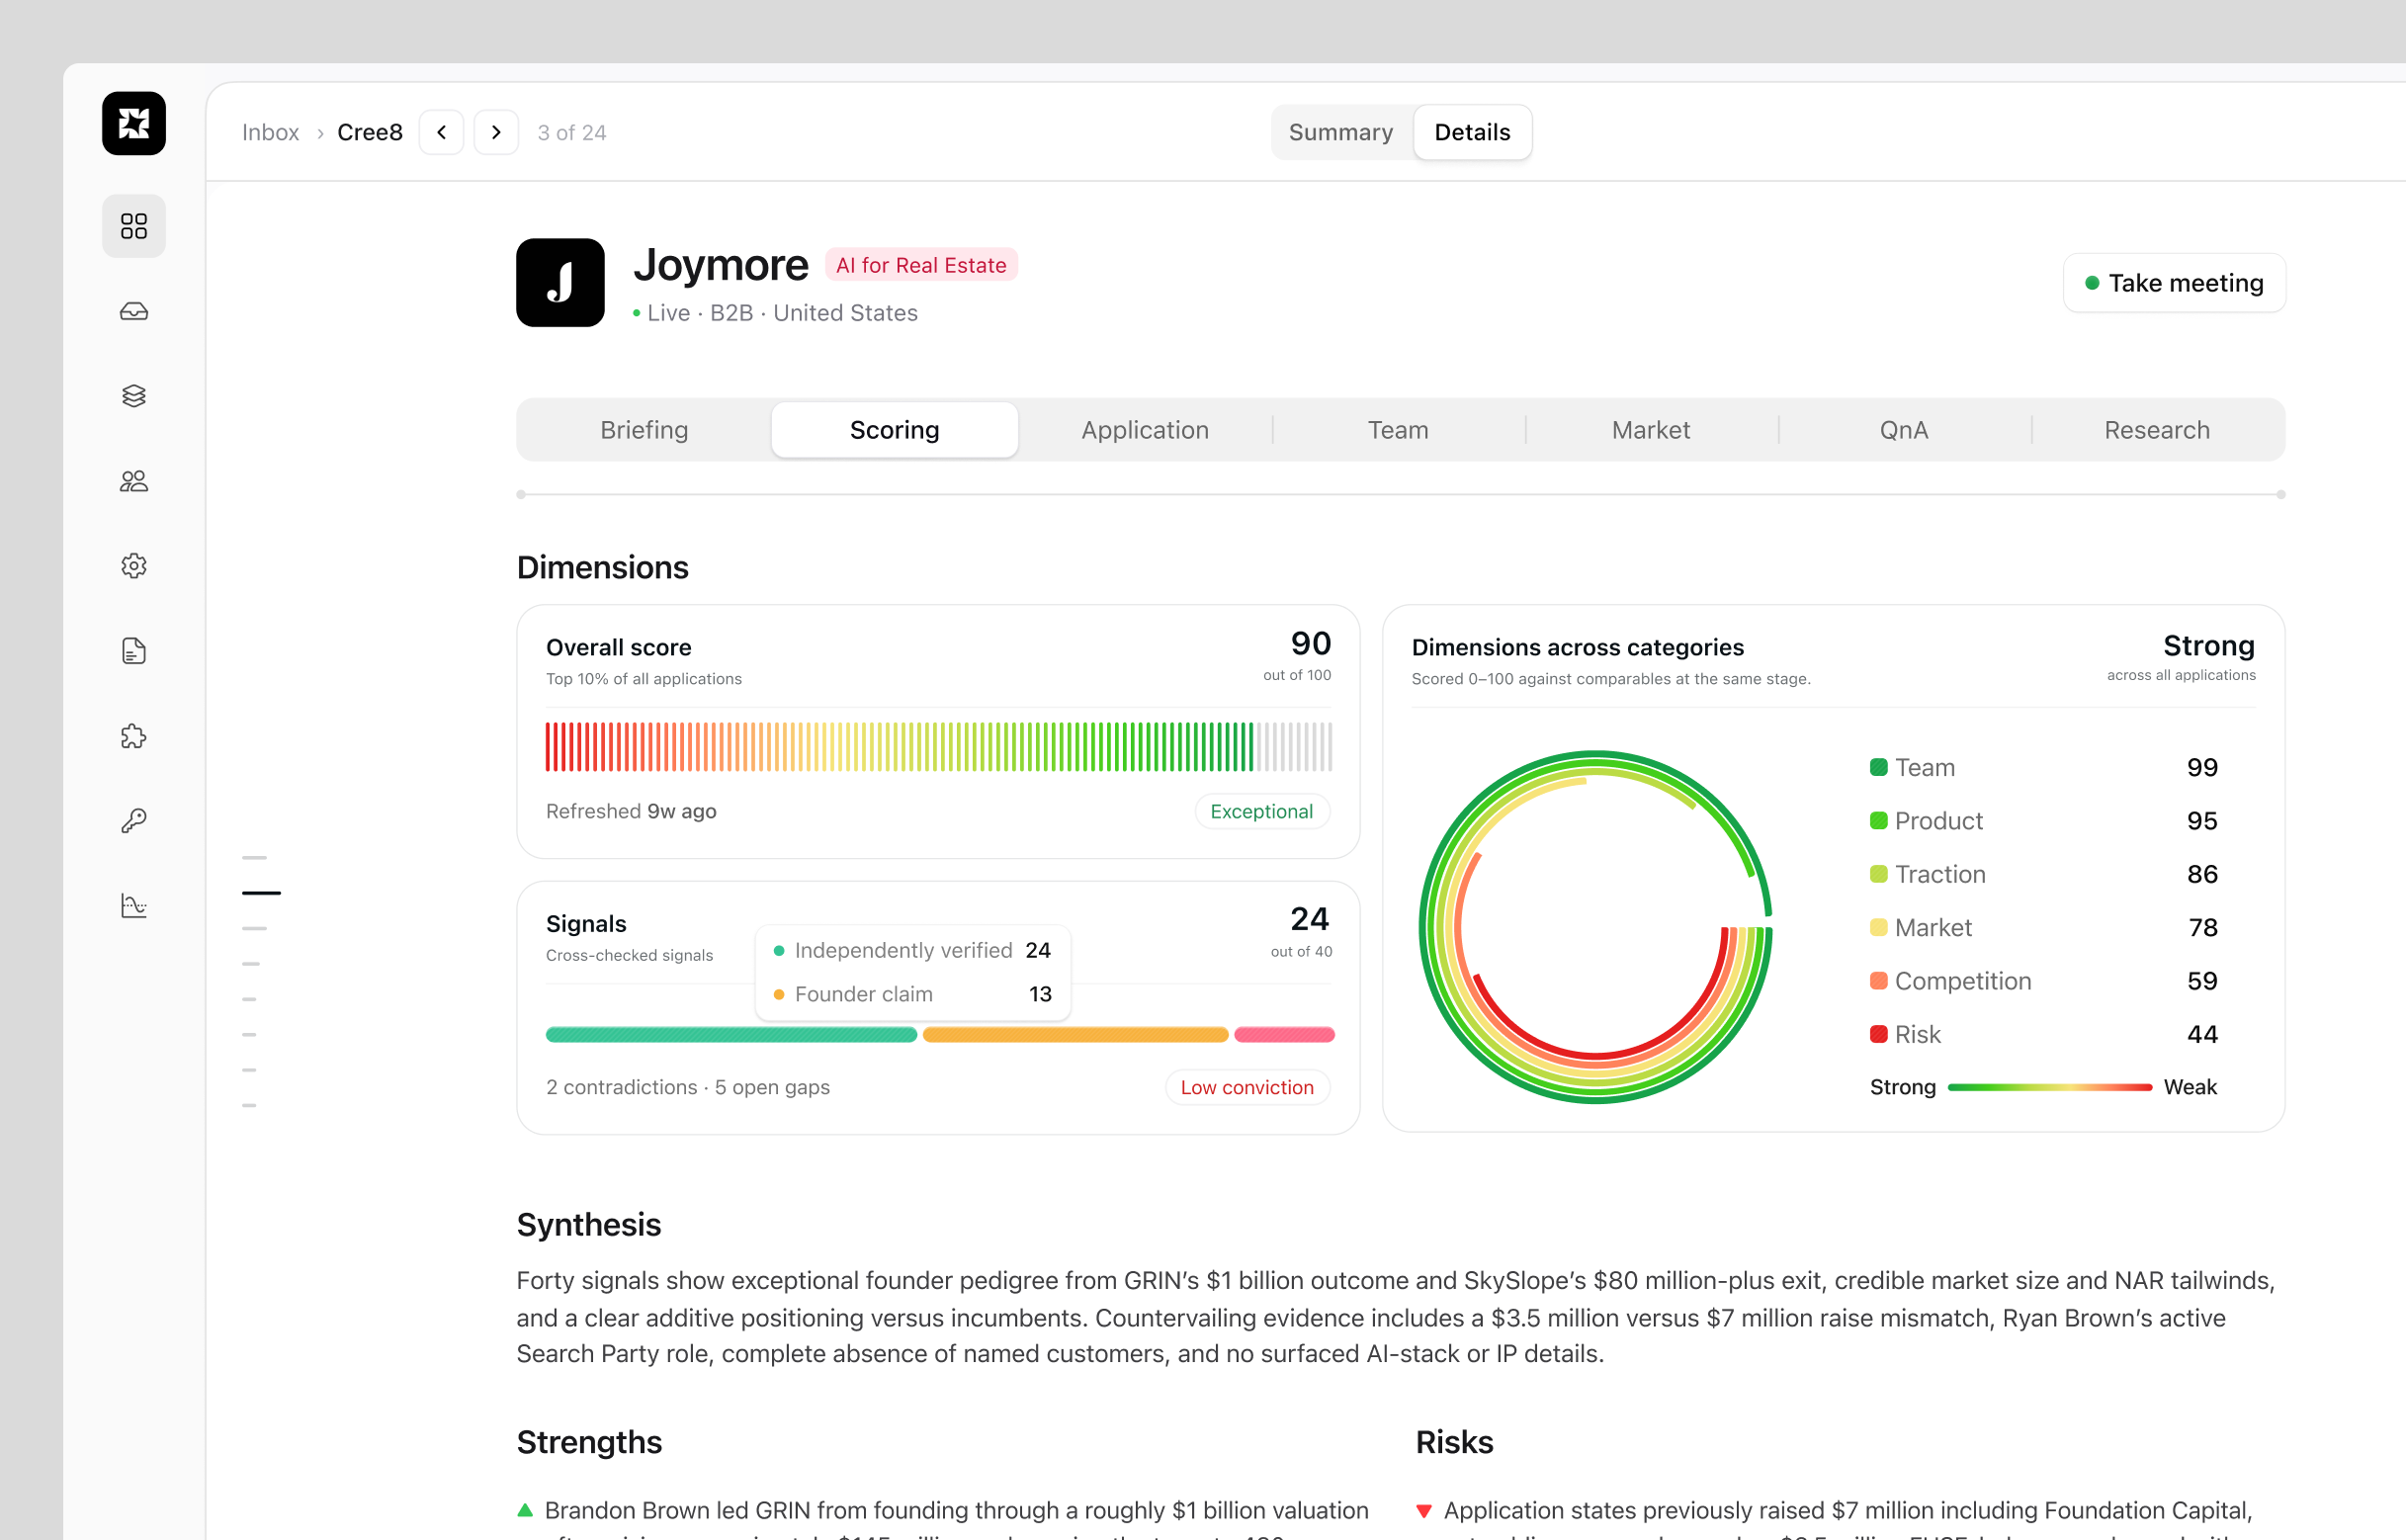Open the people/team icon in sidebar

tap(134, 481)
